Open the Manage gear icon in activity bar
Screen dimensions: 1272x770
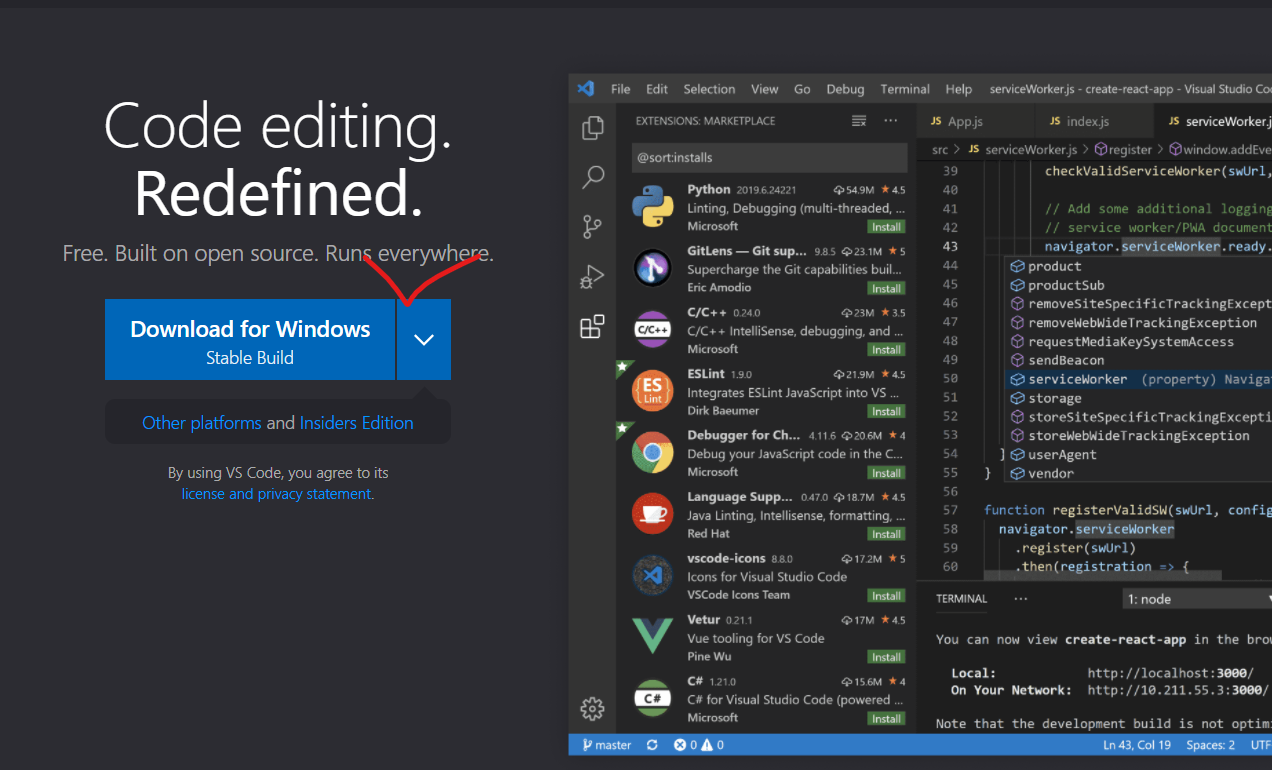point(593,708)
